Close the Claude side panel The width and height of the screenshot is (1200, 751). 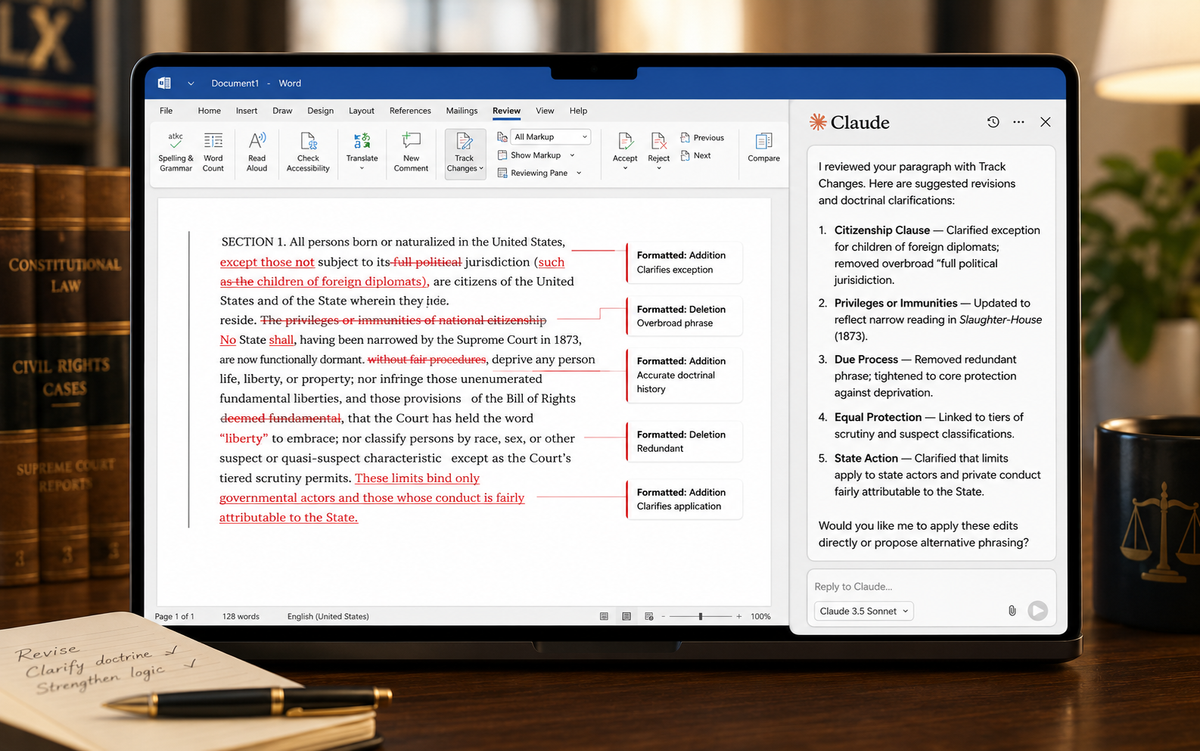tap(1045, 122)
